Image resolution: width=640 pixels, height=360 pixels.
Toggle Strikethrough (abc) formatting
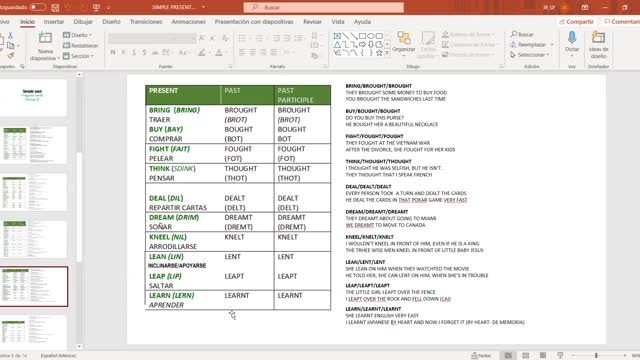(x=155, y=52)
